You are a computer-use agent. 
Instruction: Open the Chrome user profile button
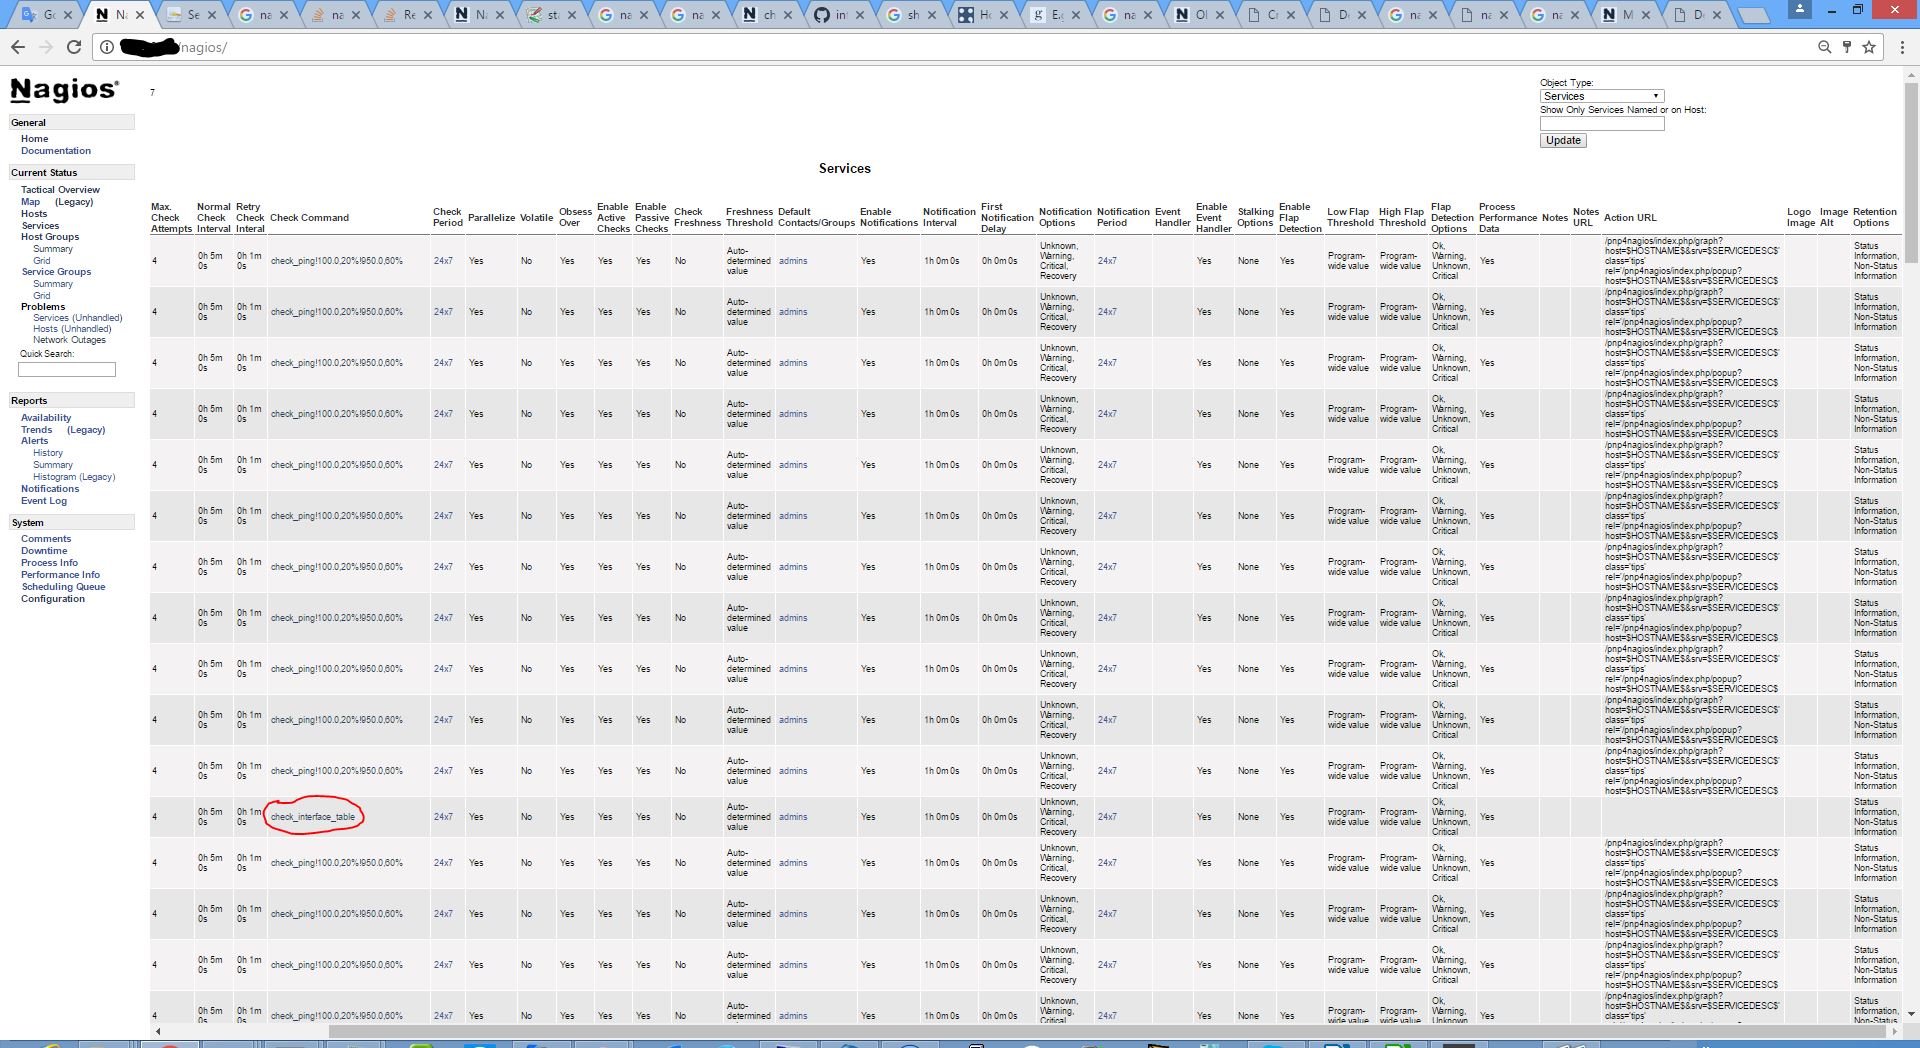[x=1799, y=10]
